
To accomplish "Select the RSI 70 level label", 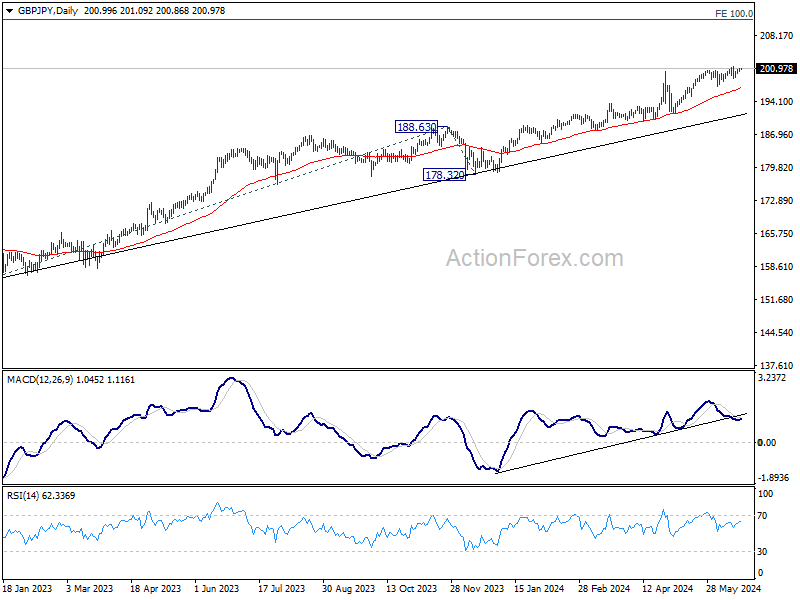I will (762, 516).
